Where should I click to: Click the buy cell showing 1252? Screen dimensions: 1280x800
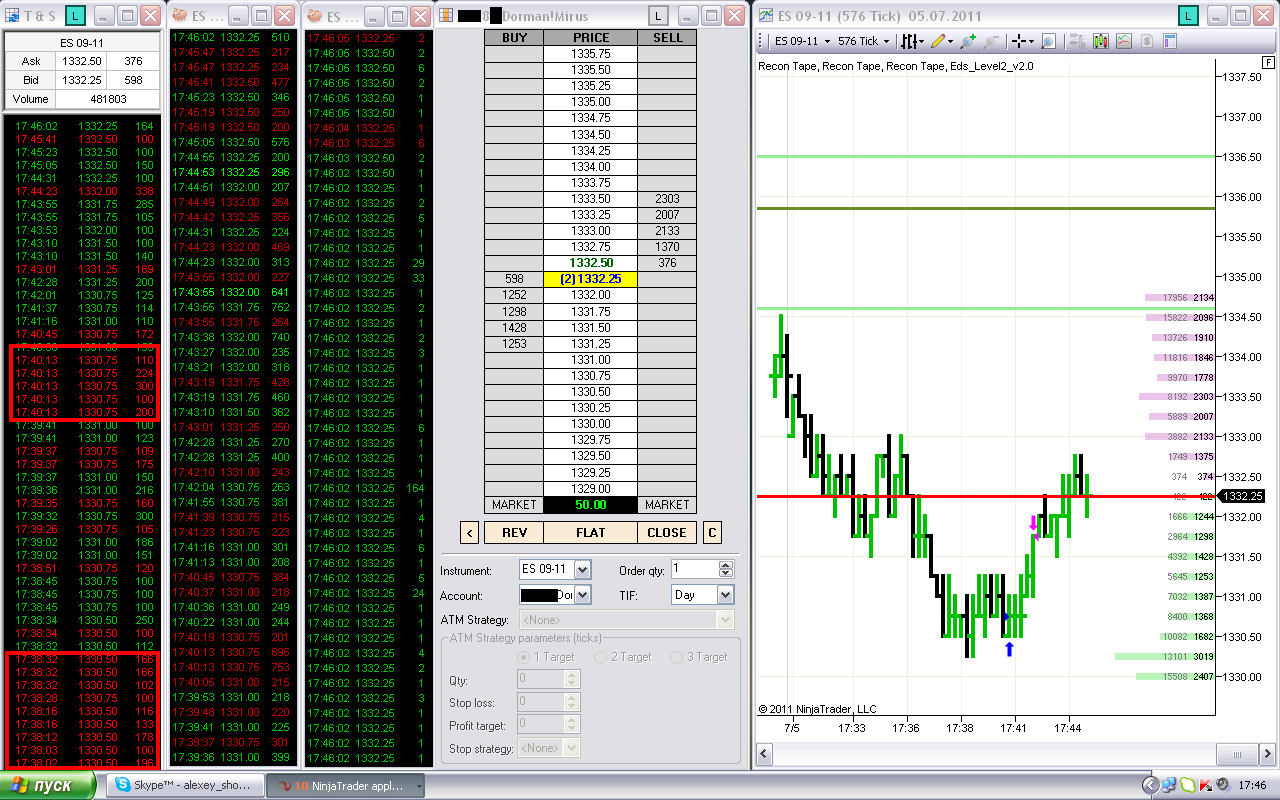click(514, 295)
